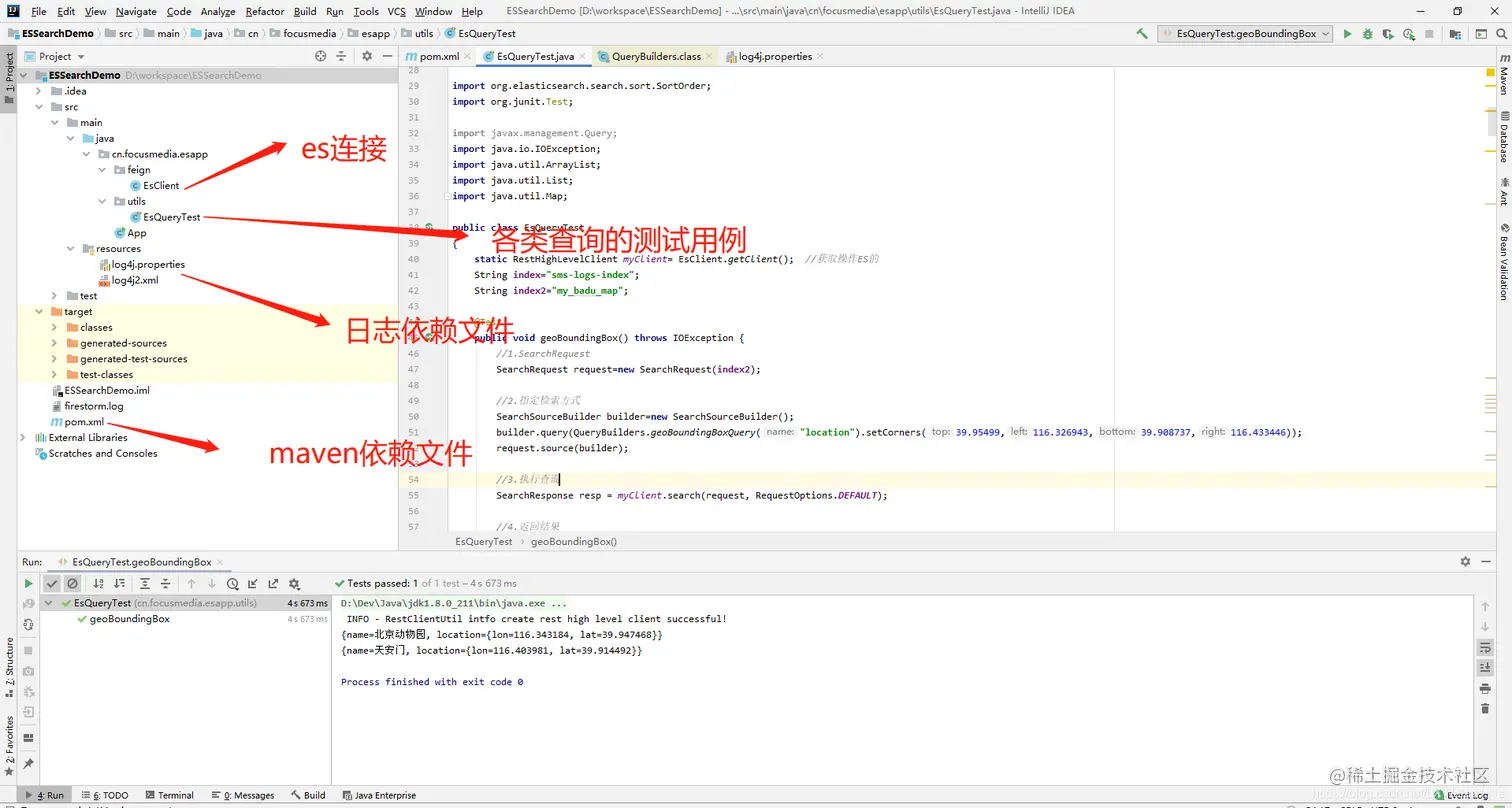Open the 6: TODO tool window
Viewport: 1512px width, 808px height.
tap(105, 795)
